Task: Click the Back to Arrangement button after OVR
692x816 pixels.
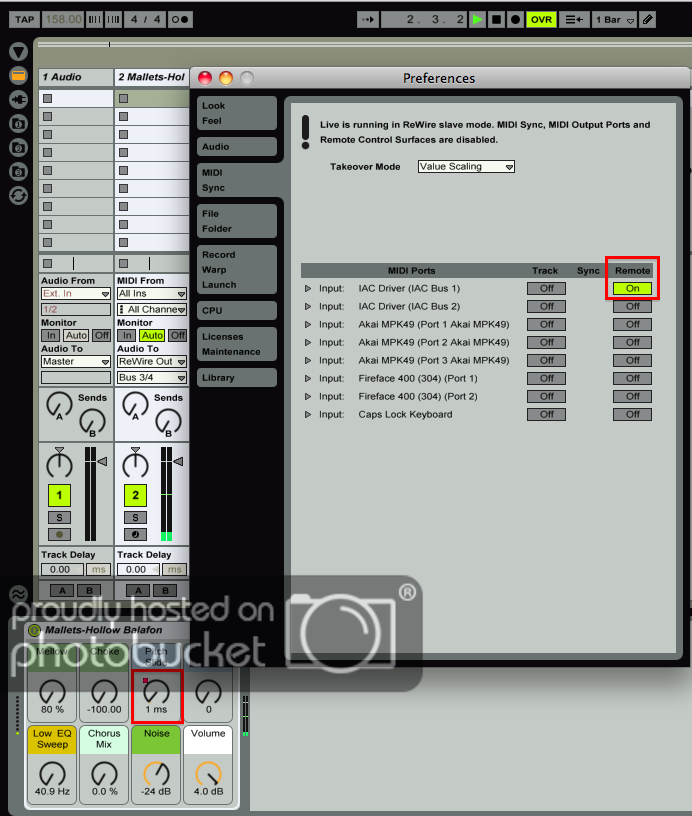Action: click(x=574, y=20)
